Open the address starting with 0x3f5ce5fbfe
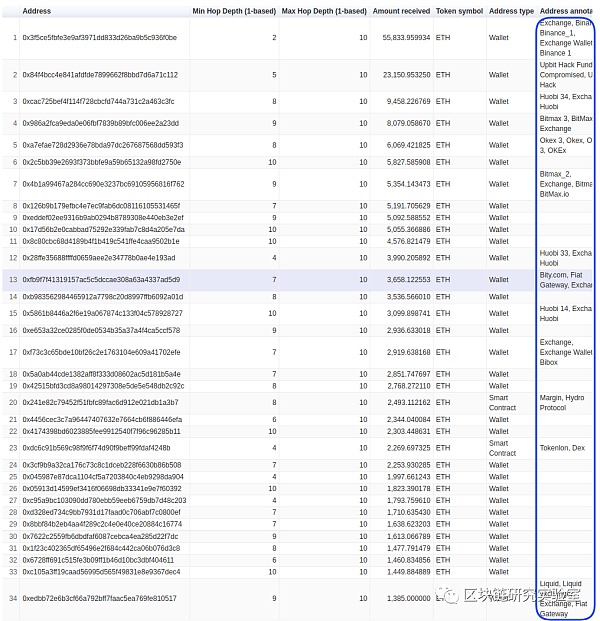The width and height of the screenshot is (600, 621). pyautogui.click(x=99, y=38)
